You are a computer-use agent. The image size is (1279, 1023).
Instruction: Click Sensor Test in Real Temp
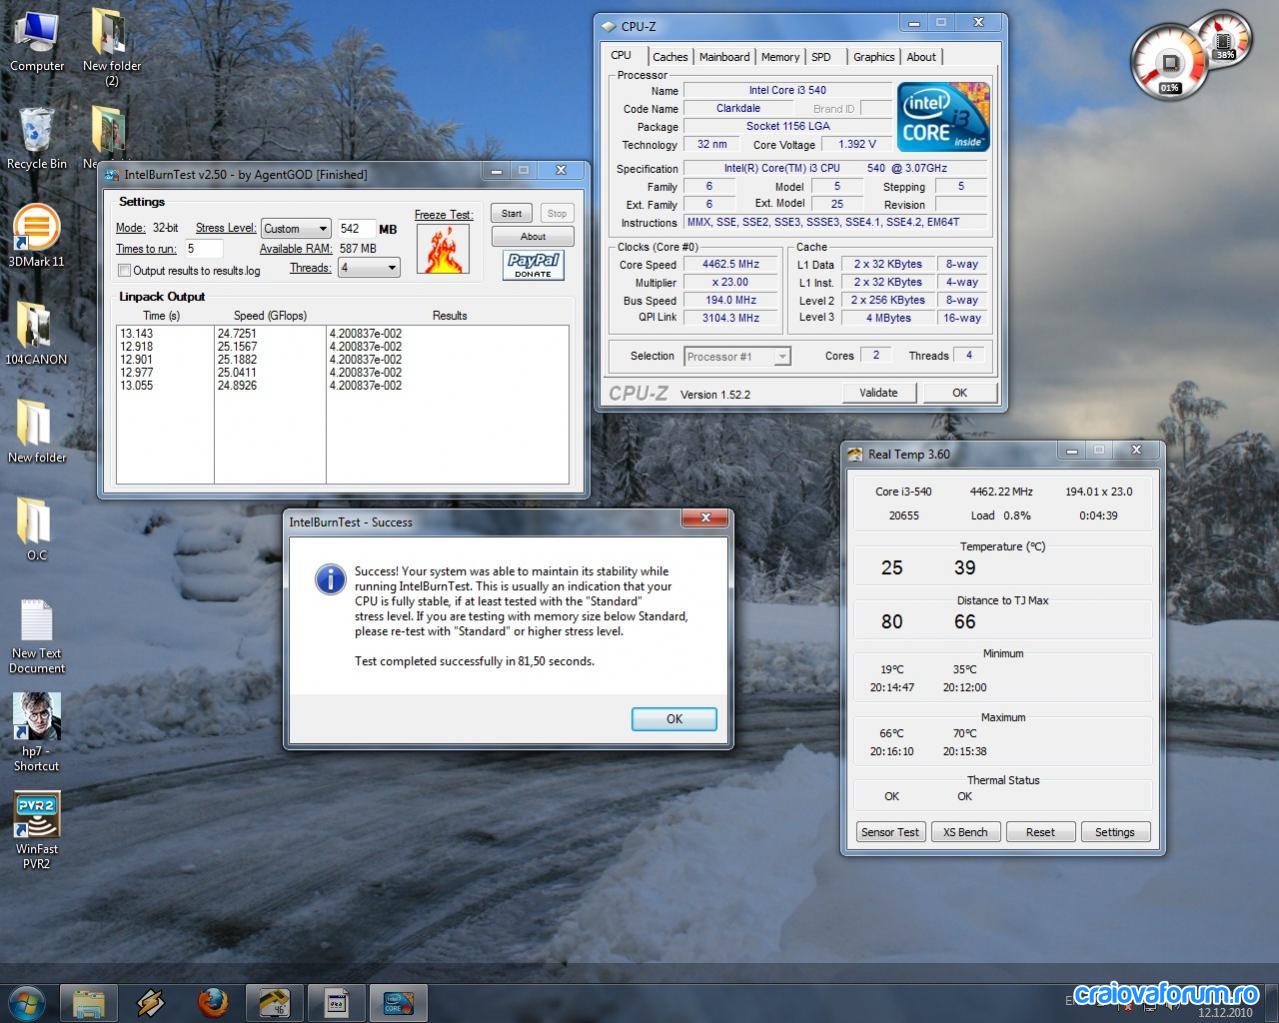(x=890, y=832)
